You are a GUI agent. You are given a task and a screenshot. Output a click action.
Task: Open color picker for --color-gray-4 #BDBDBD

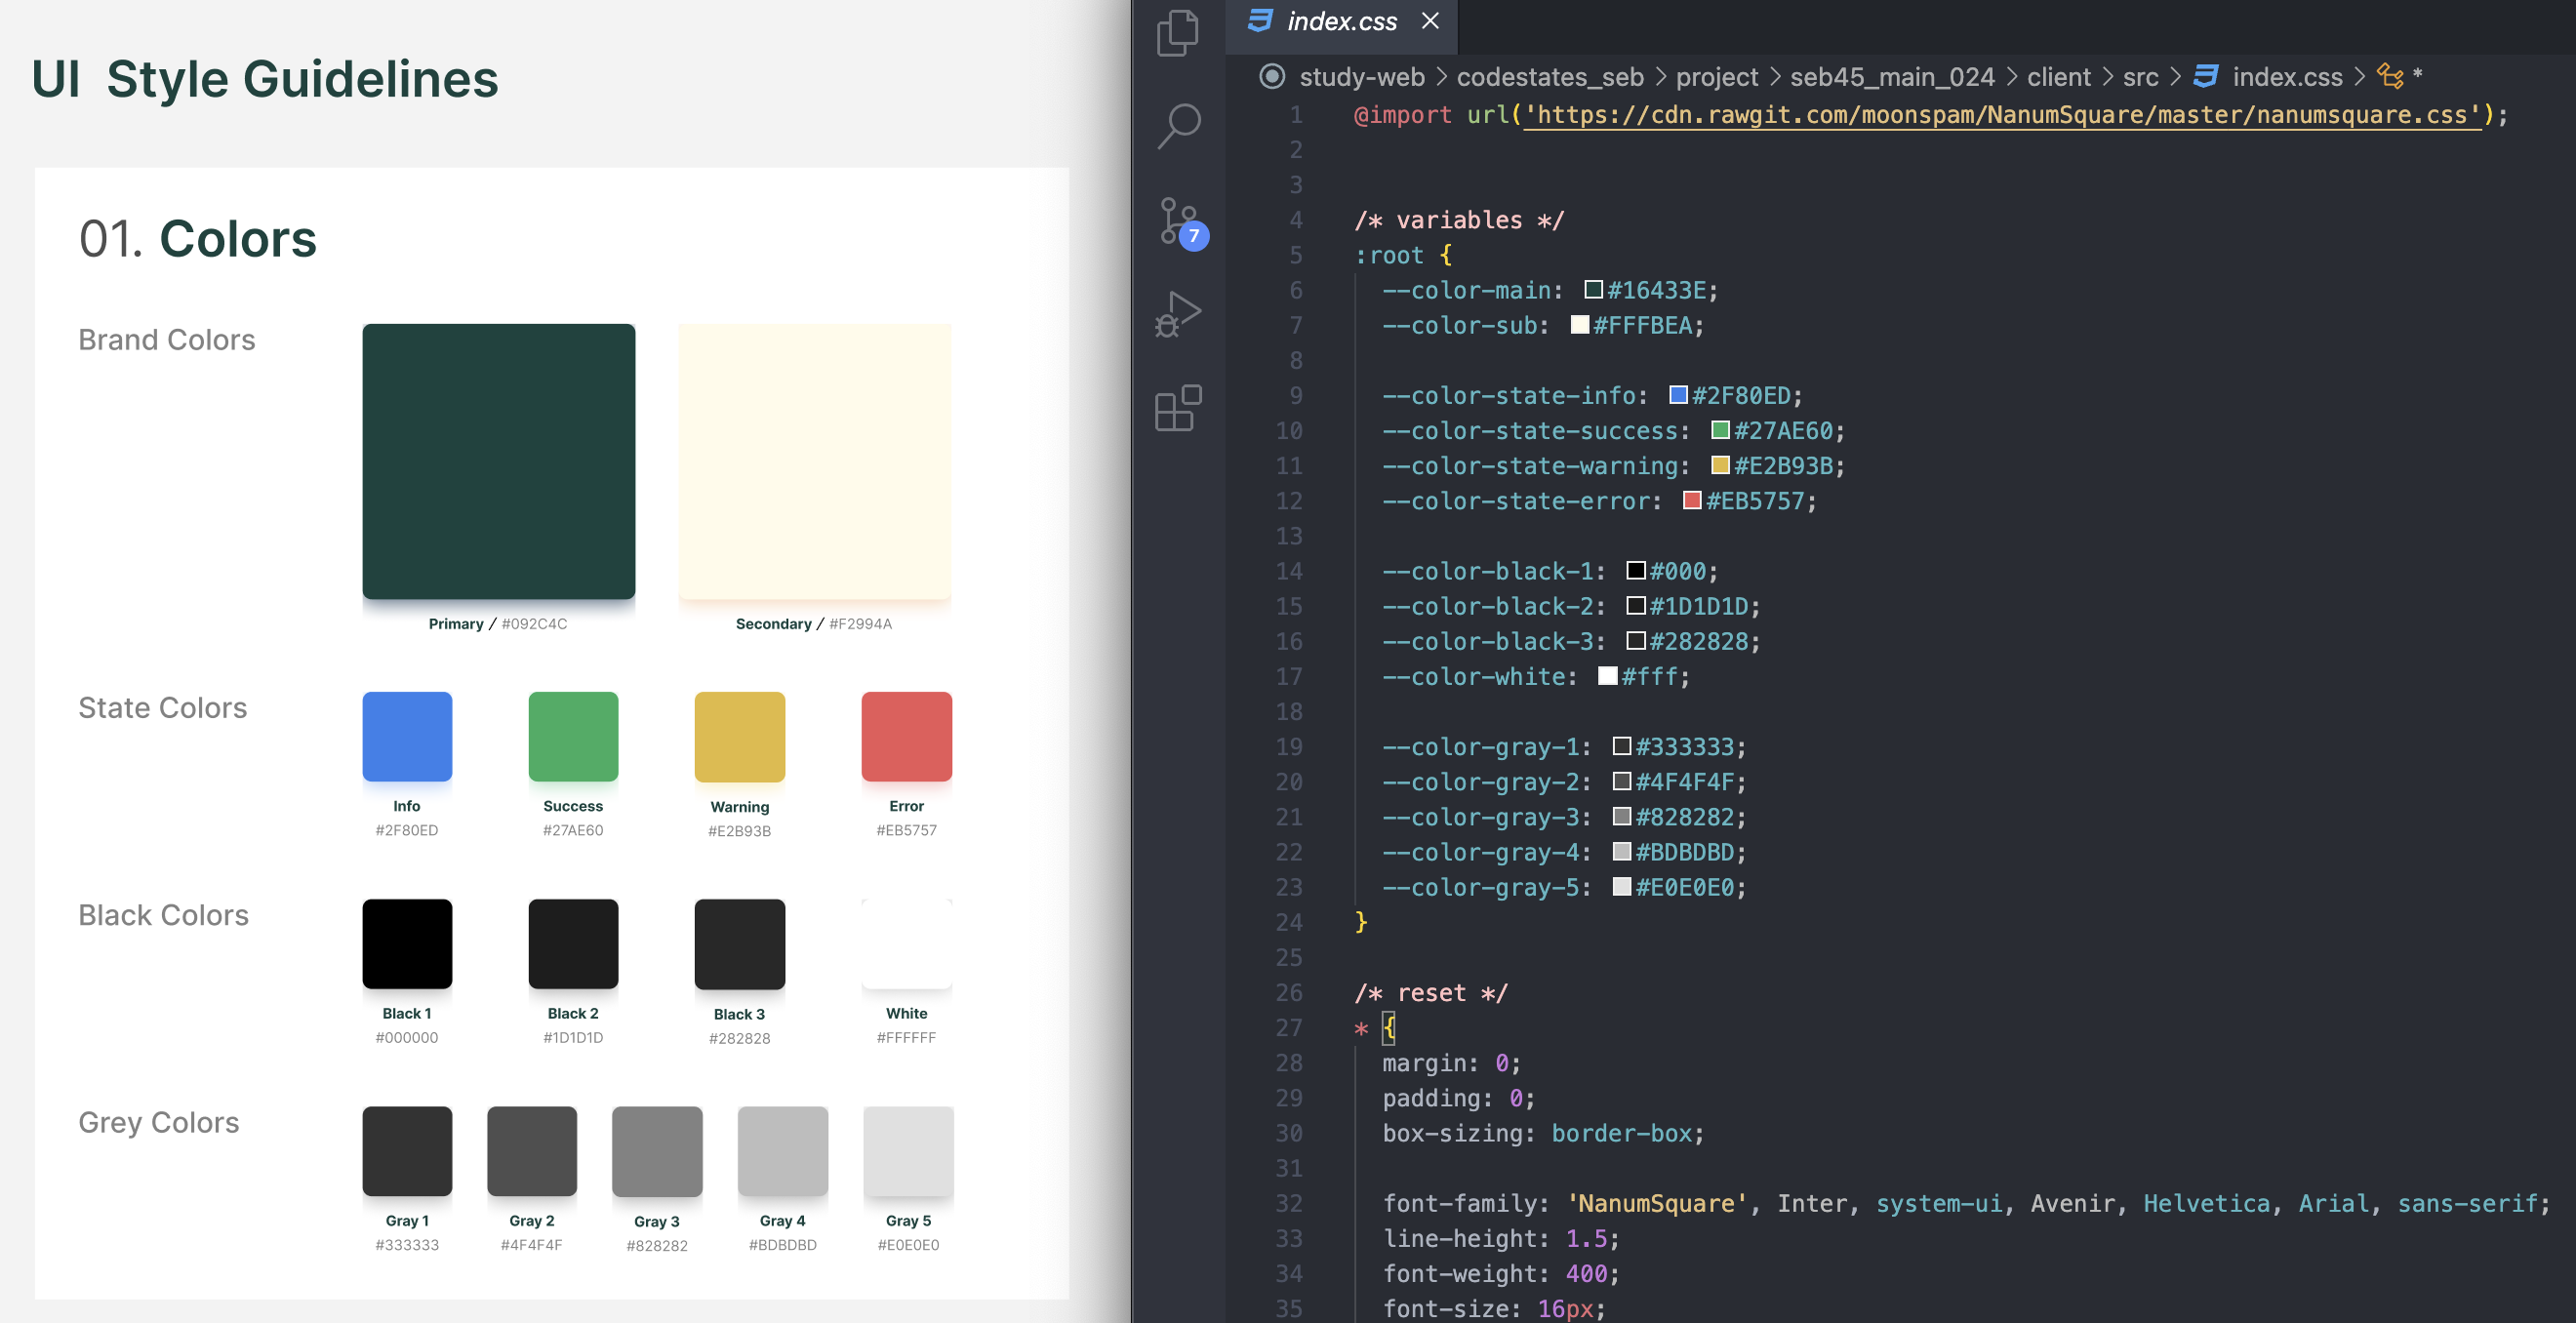(1621, 851)
